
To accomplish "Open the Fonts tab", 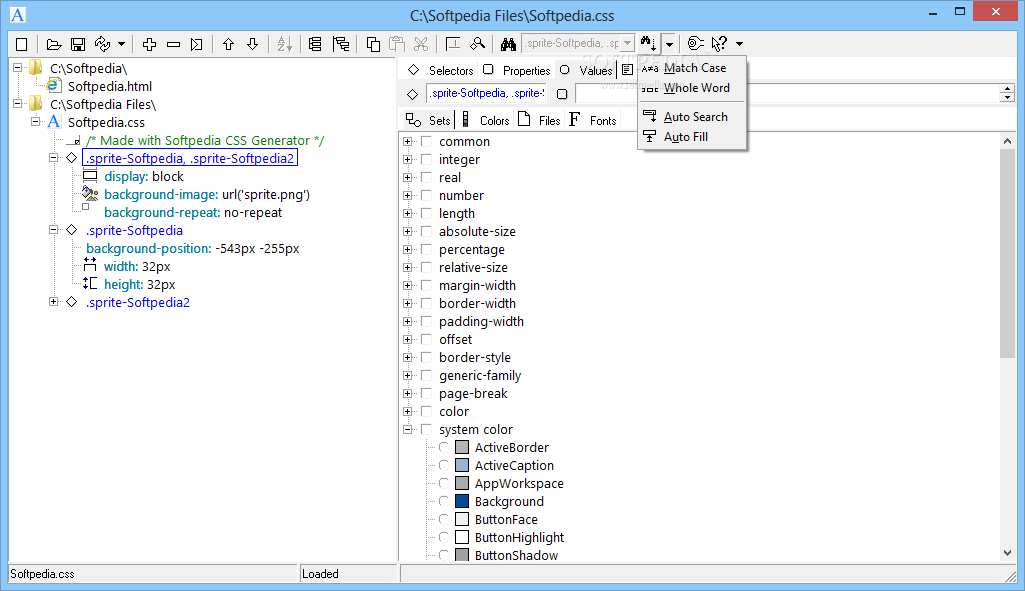I will tap(592, 120).
